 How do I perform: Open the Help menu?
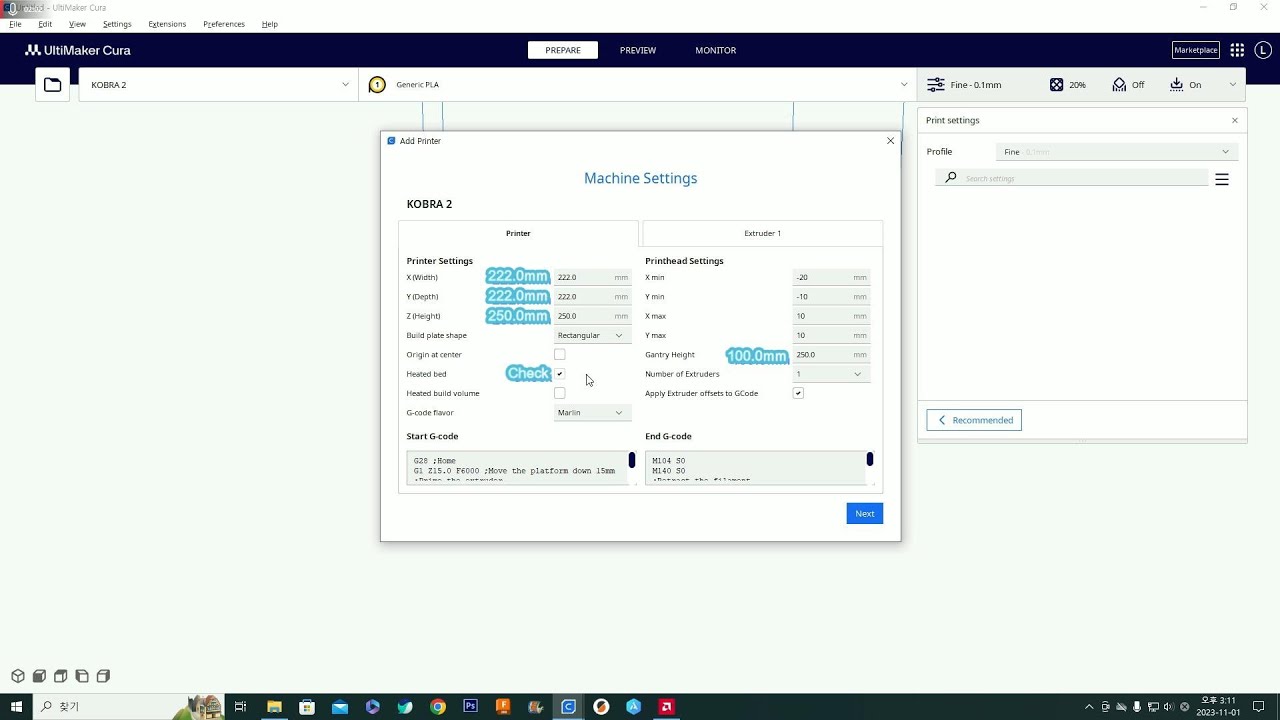[x=270, y=24]
